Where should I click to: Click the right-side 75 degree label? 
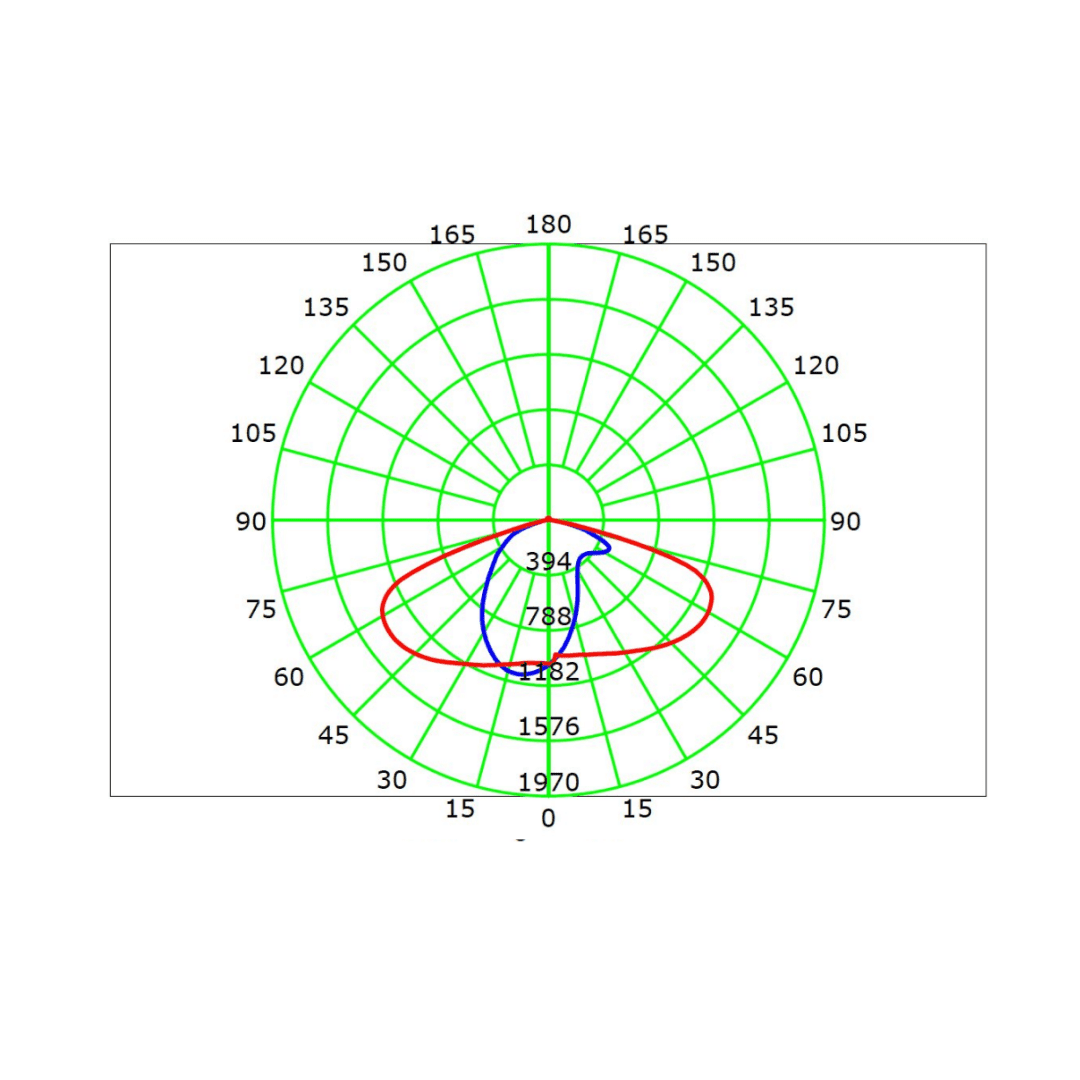[x=836, y=610]
